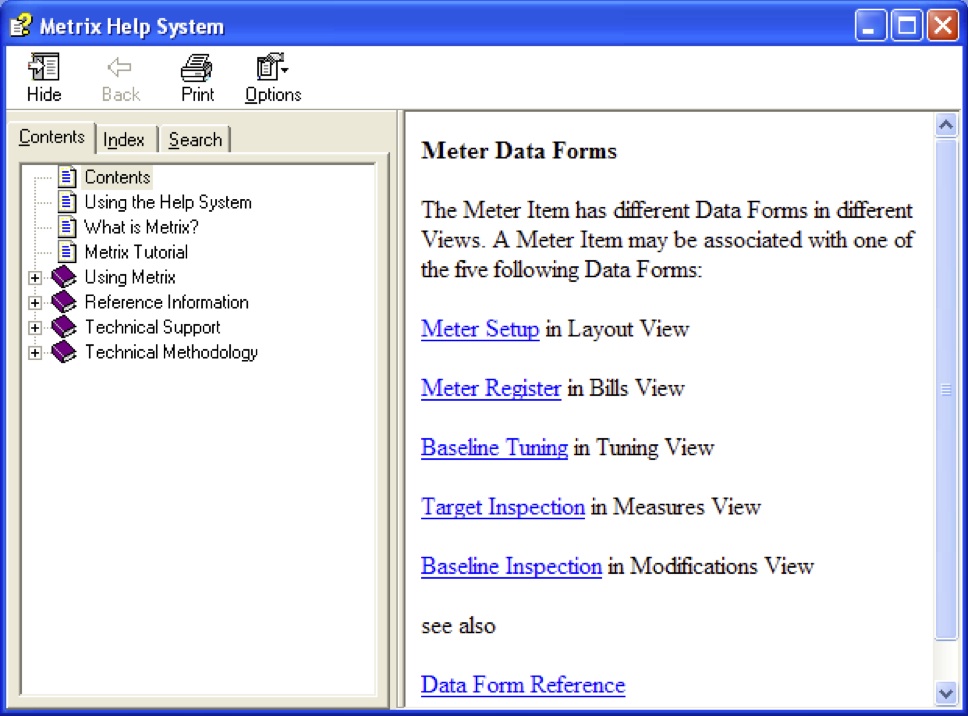Click the Back arrow toolbar icon
This screenshot has width=968, height=716.
(x=119, y=67)
